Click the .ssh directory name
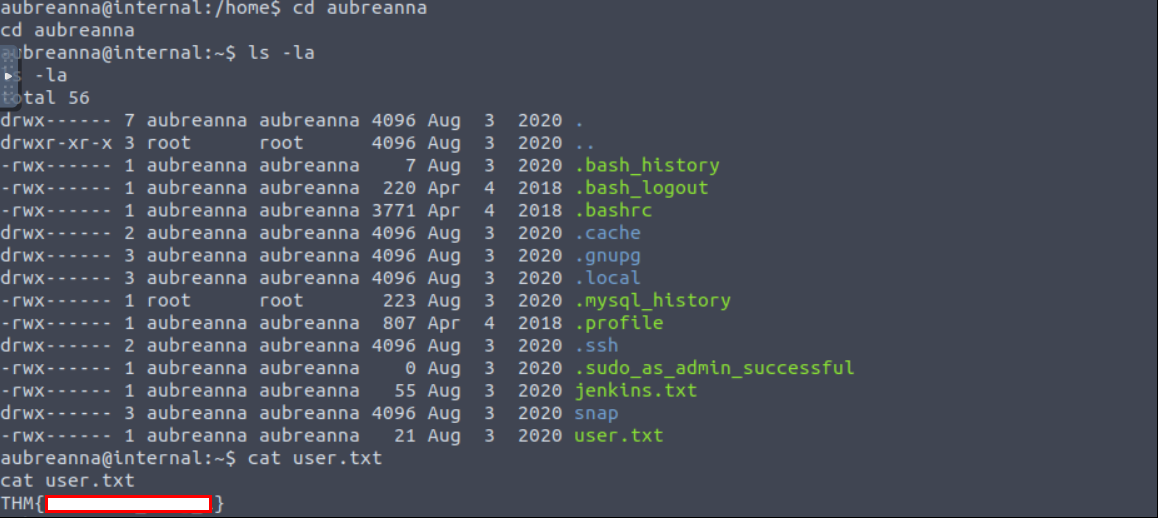Viewport: 1158px width, 518px height. [596, 345]
